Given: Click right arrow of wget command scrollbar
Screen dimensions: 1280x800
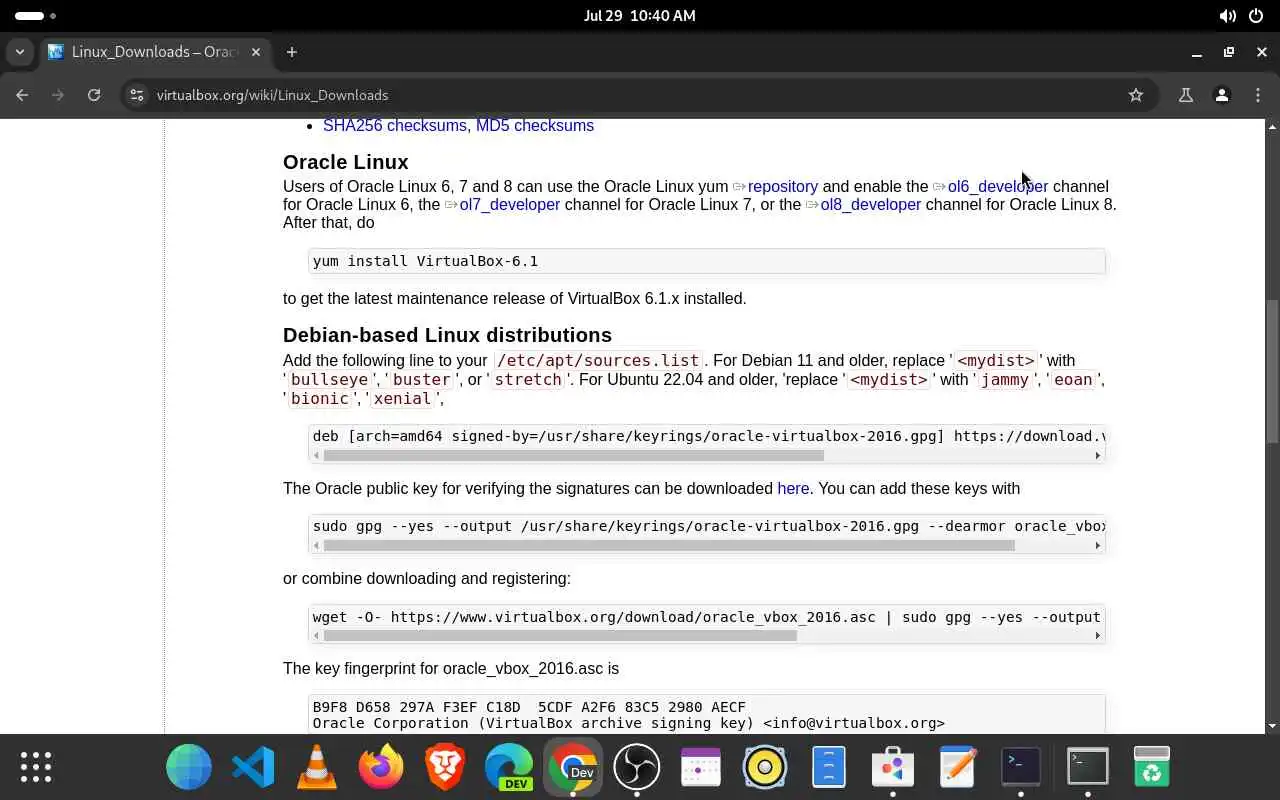Looking at the screenshot, I should tap(1098, 636).
